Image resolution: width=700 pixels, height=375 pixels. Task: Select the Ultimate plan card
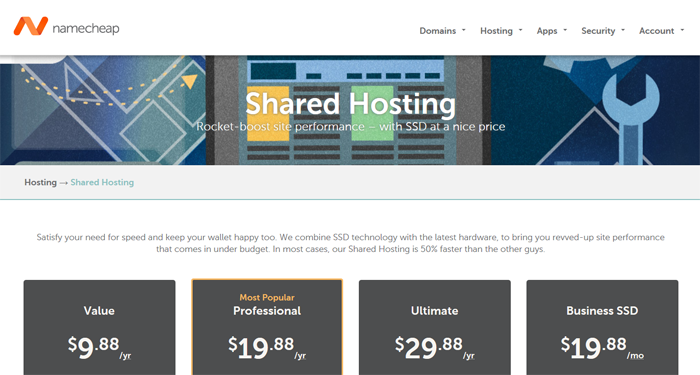pos(435,327)
